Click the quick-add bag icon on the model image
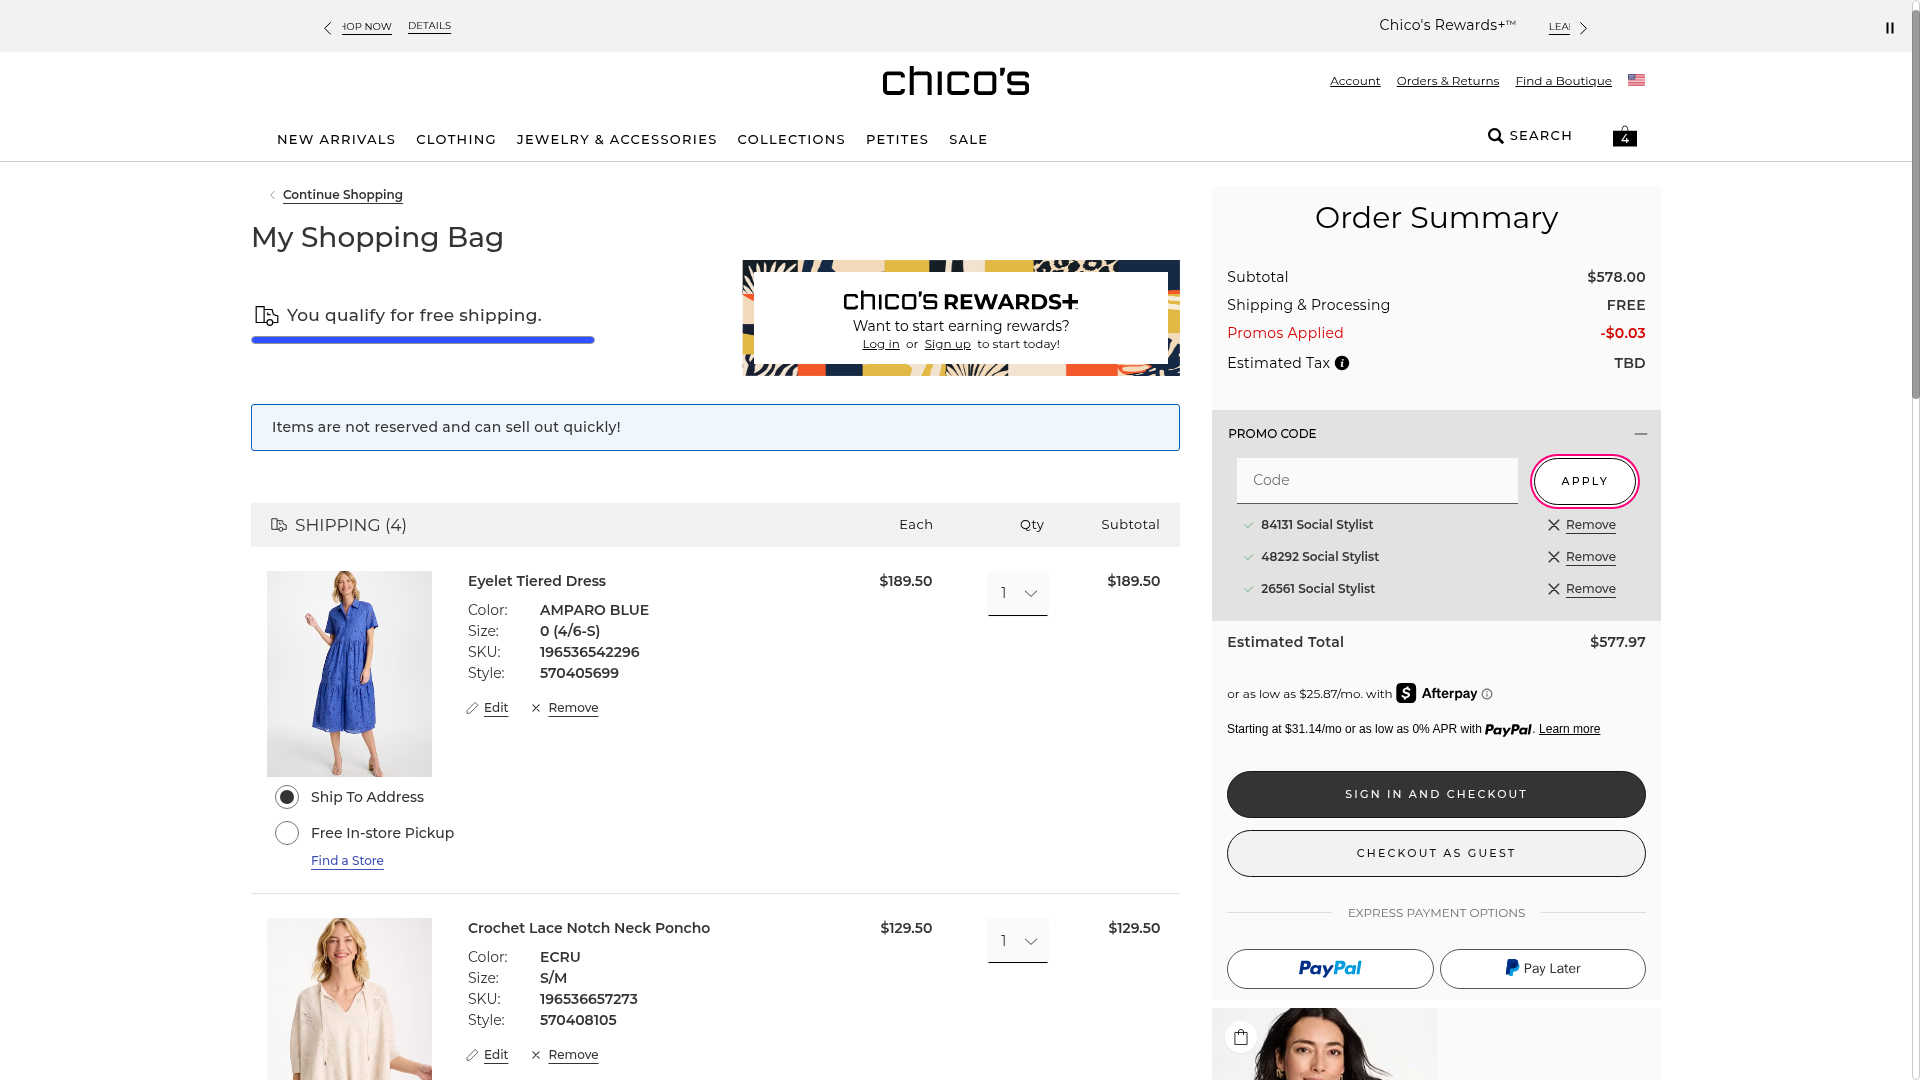1920x1080 pixels. point(1241,1037)
